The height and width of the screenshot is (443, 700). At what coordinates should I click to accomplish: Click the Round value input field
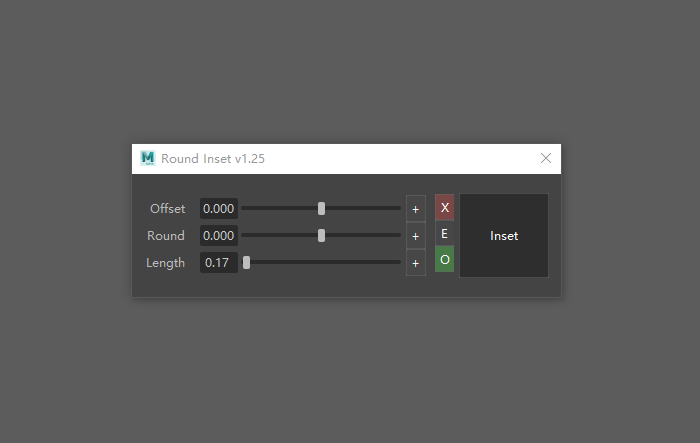pos(219,235)
